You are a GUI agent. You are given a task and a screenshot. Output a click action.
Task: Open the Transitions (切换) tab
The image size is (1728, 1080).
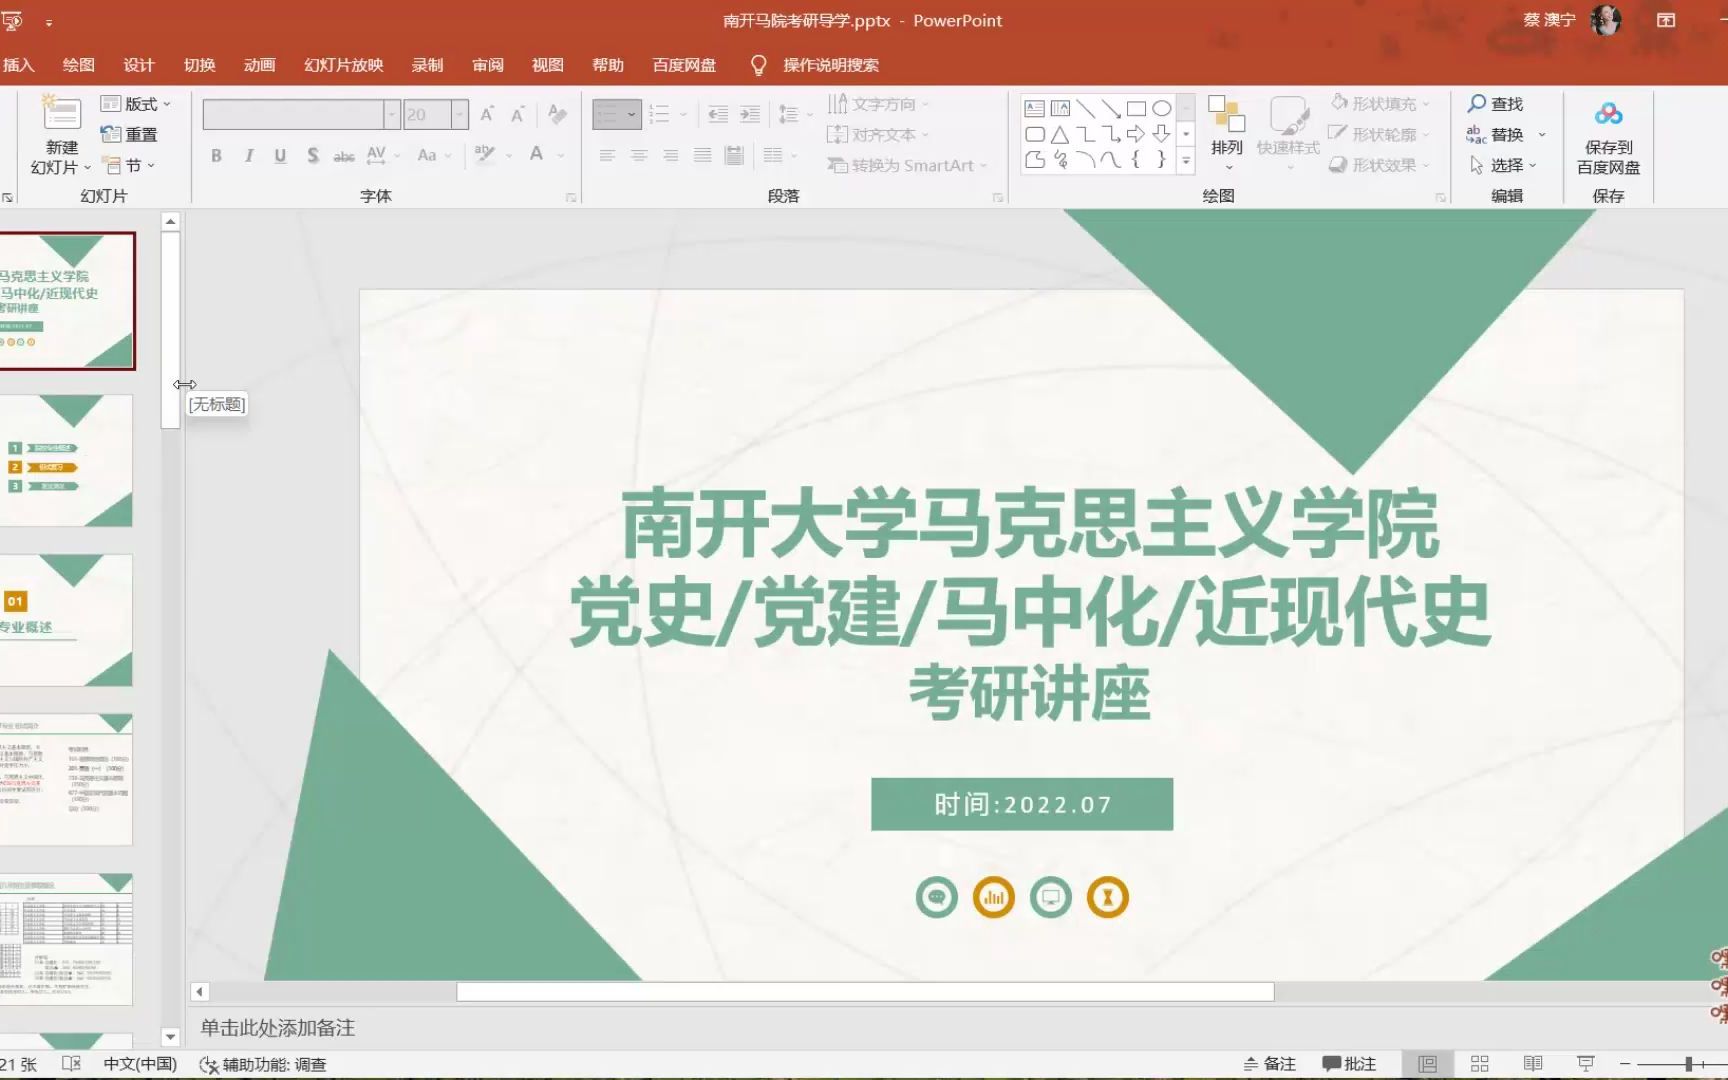click(200, 65)
